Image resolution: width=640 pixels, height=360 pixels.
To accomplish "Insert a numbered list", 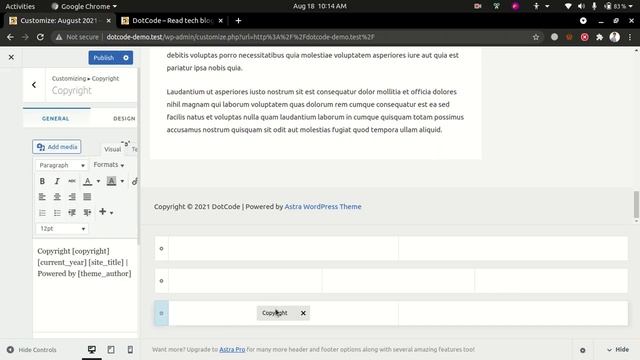I will point(42,213).
